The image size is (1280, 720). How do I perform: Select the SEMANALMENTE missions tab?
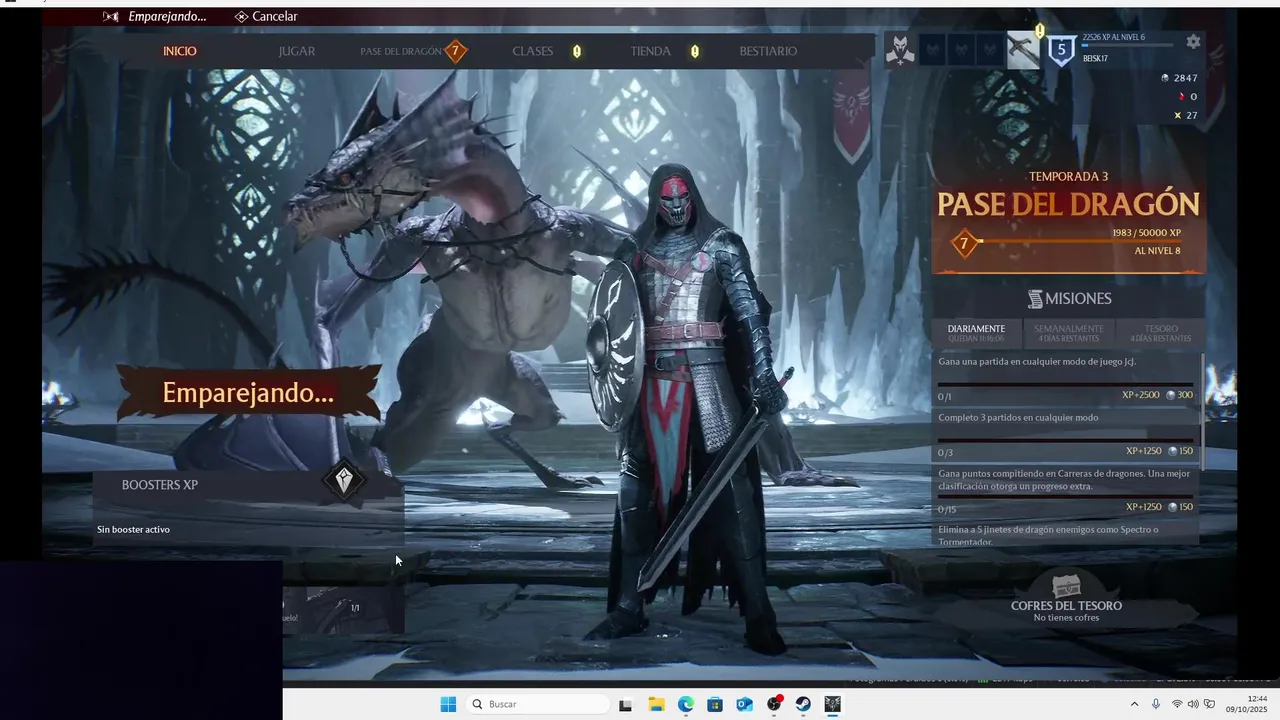coord(1069,333)
